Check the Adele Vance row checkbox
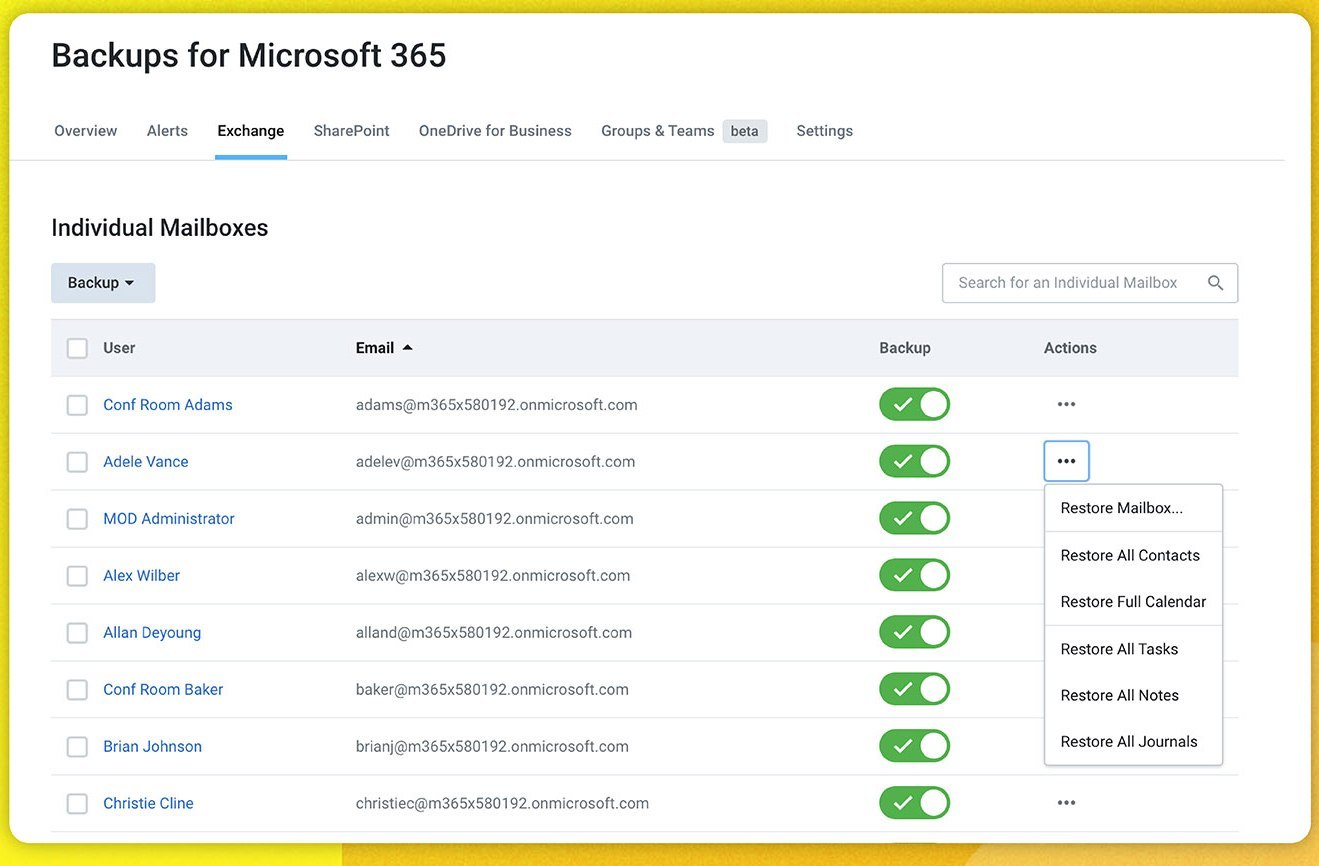This screenshot has height=866, width=1319. tap(77, 462)
